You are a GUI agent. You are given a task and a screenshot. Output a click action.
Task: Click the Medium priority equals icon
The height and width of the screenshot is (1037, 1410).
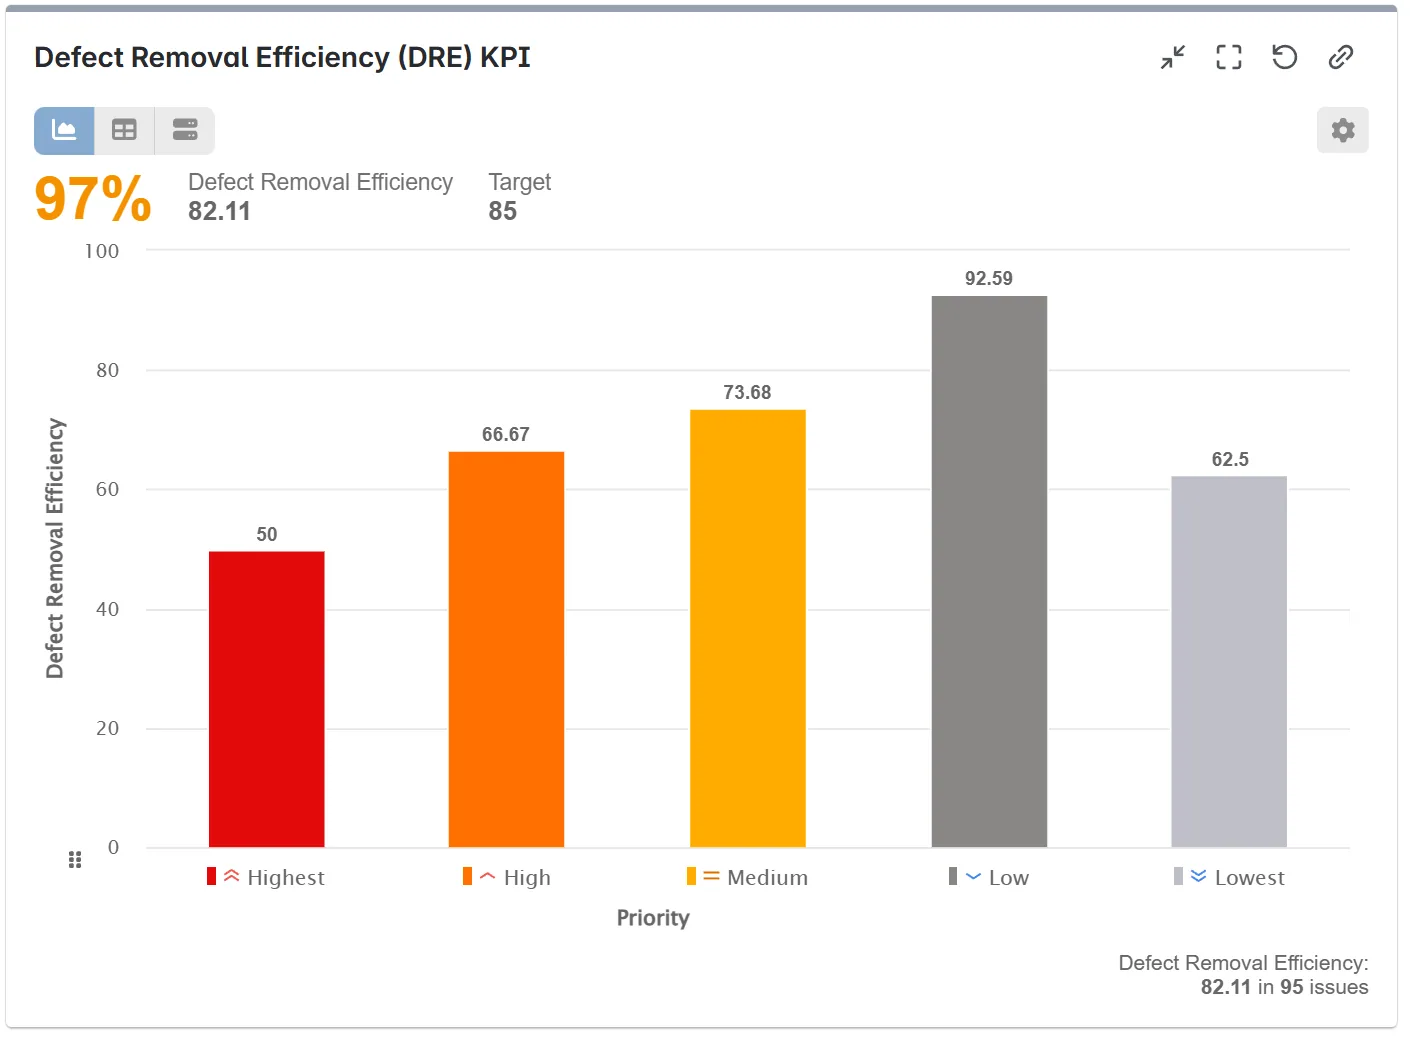[x=712, y=876]
